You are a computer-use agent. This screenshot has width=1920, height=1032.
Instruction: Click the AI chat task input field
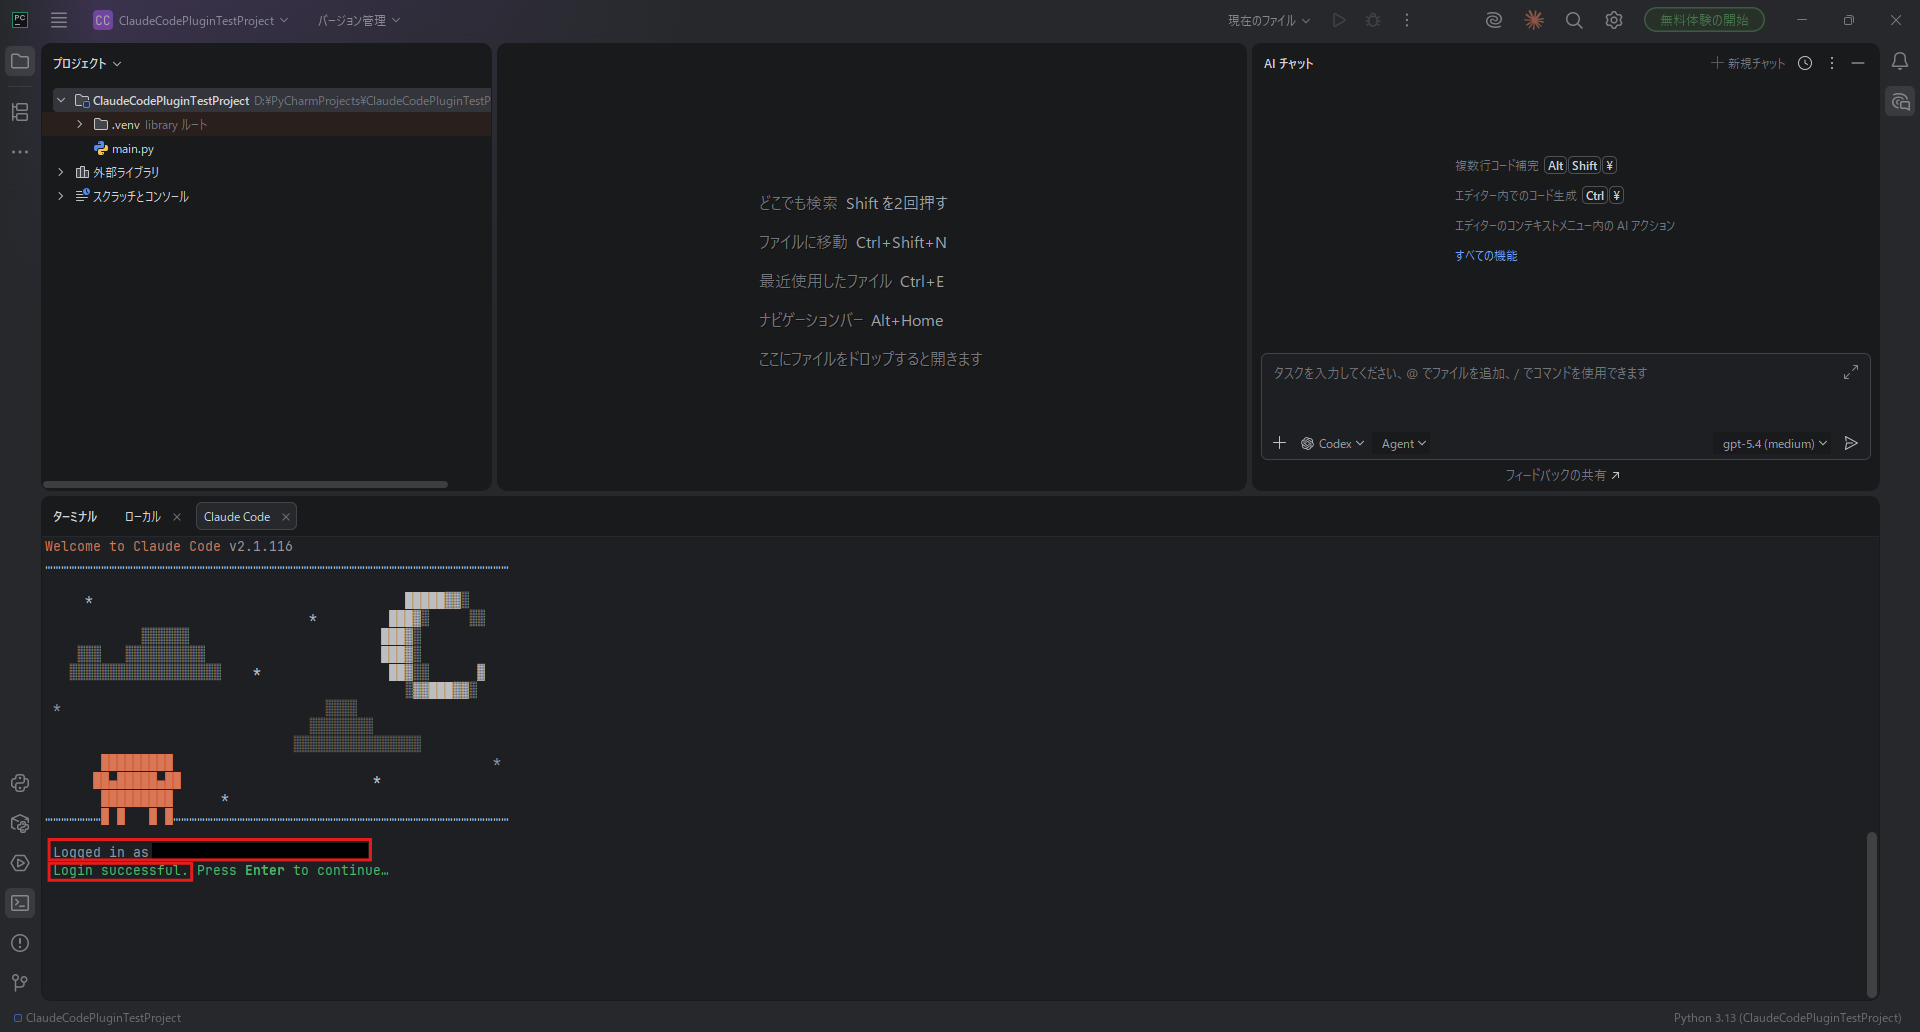coord(1550,390)
